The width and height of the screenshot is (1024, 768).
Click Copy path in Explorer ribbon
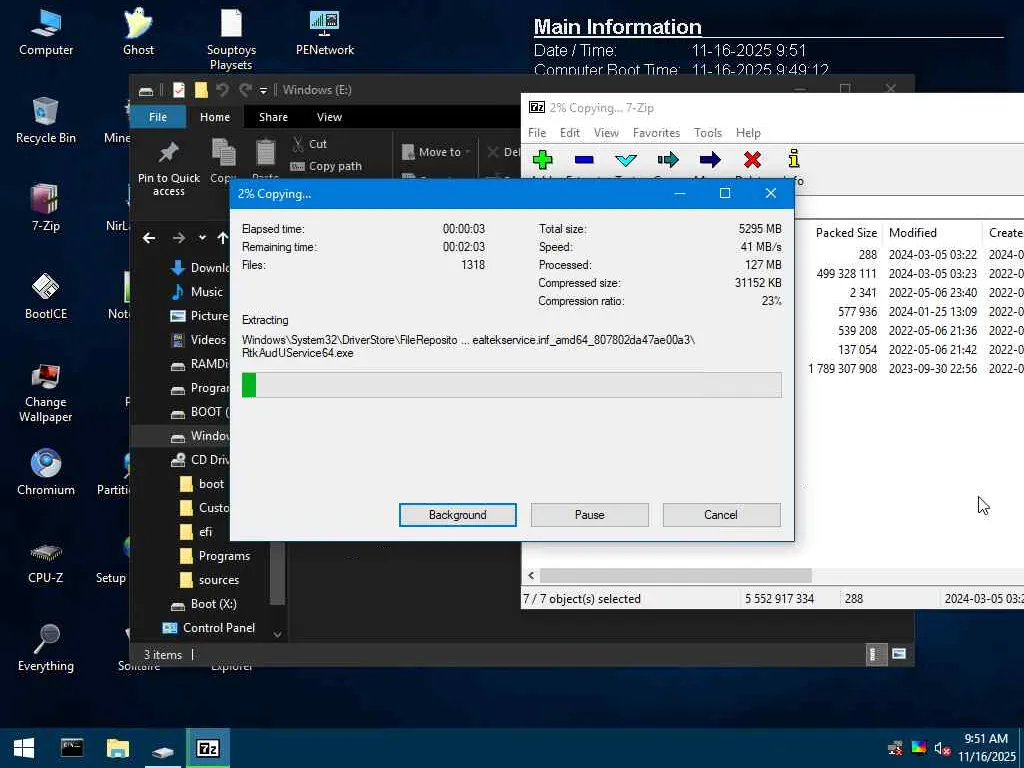click(326, 166)
